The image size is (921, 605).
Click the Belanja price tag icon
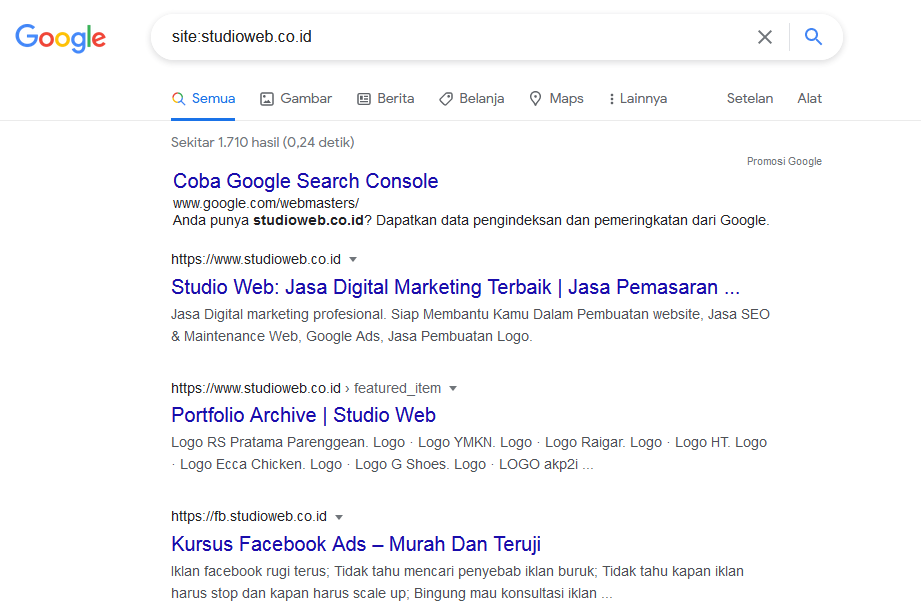[x=446, y=99]
